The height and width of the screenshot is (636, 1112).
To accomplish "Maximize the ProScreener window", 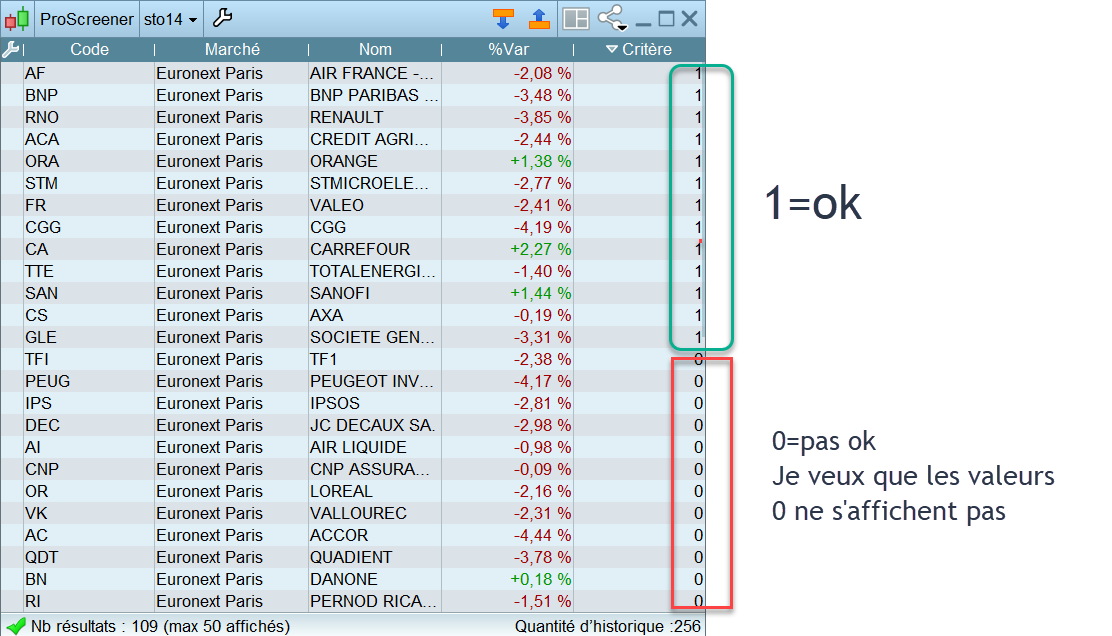I will tap(666, 19).
